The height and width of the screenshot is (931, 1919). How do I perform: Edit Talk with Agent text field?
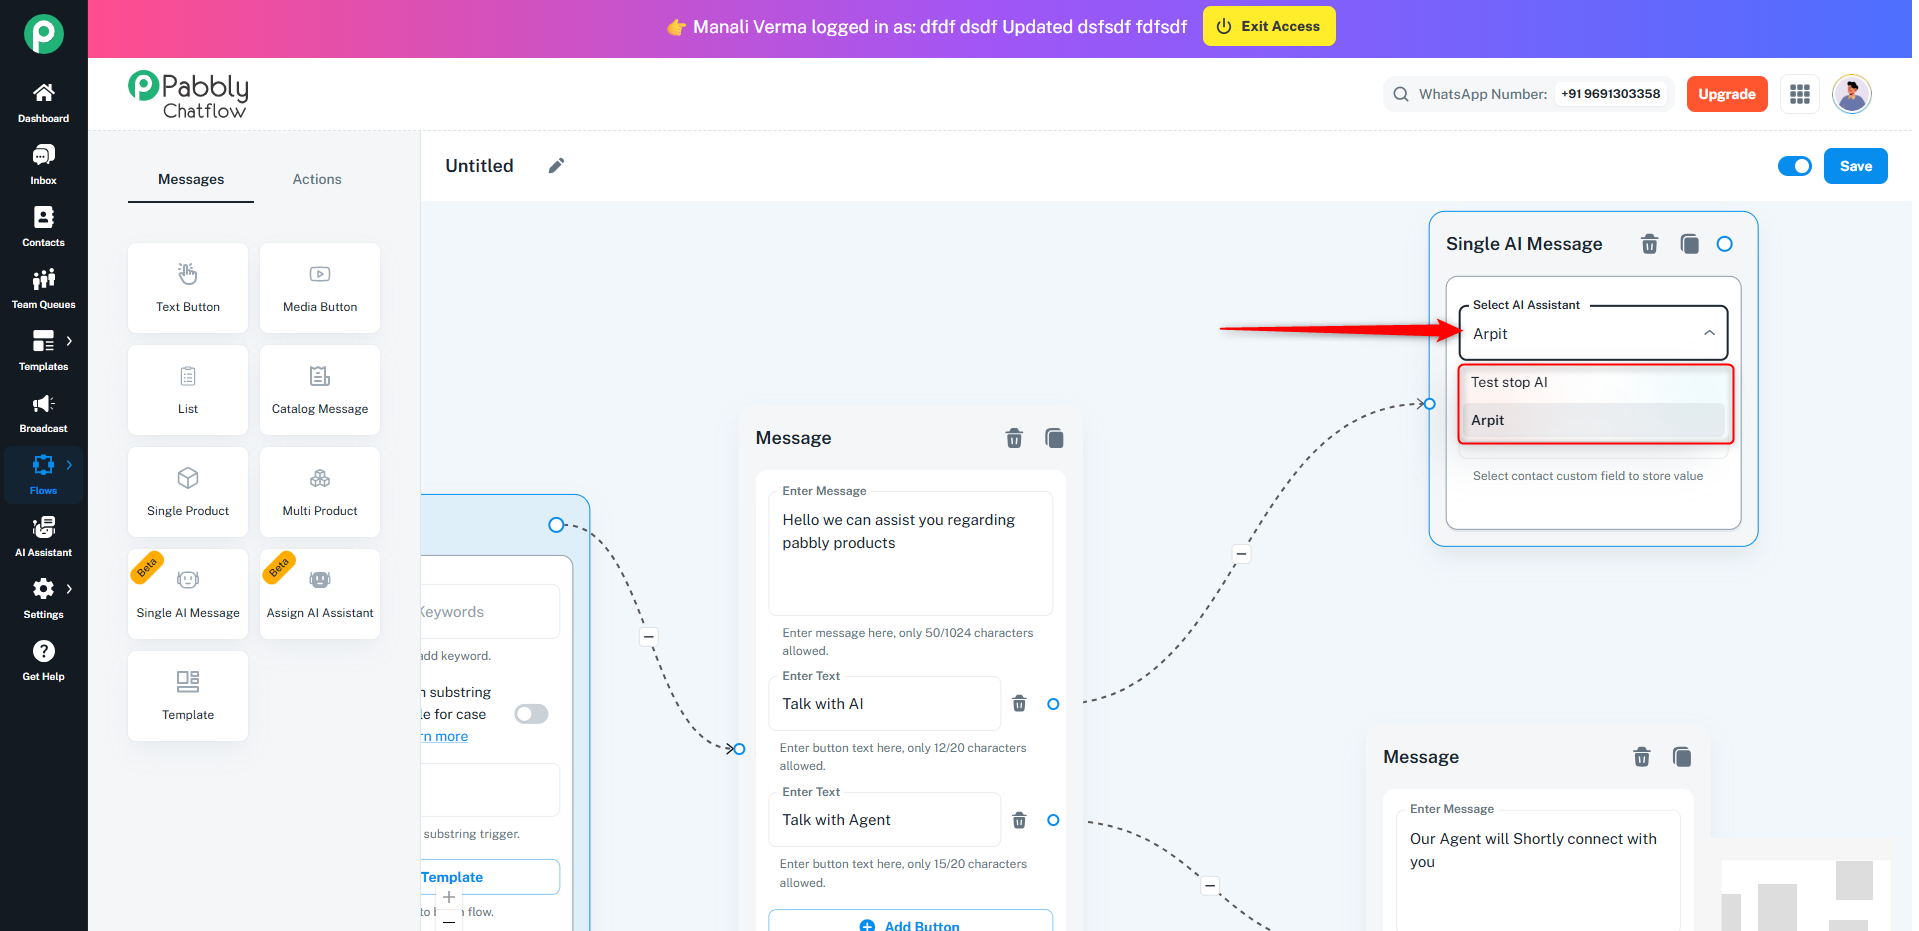coord(884,820)
